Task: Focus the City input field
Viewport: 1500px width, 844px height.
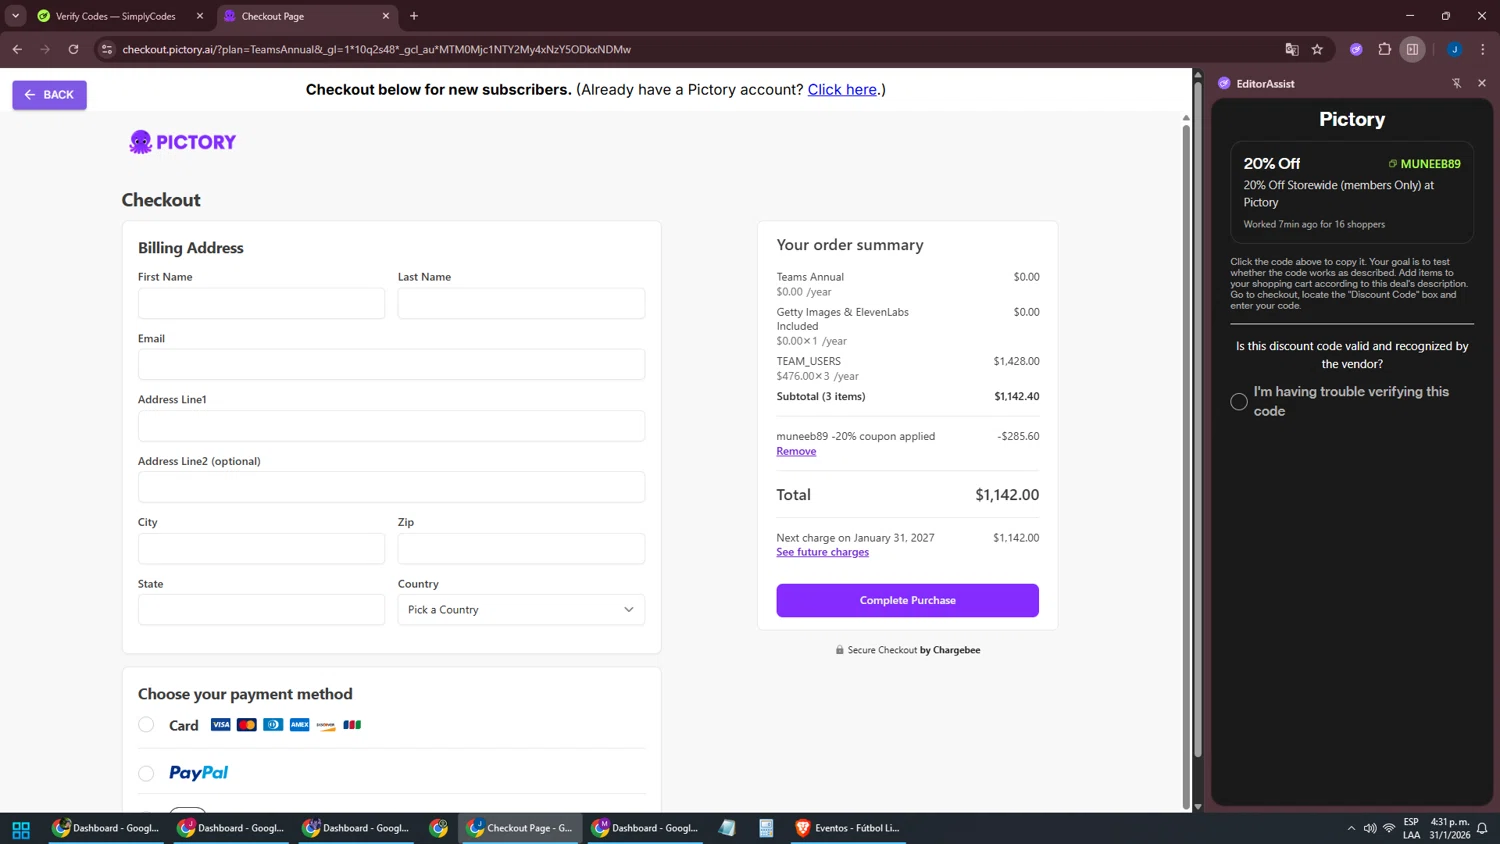Action: pos(261,548)
